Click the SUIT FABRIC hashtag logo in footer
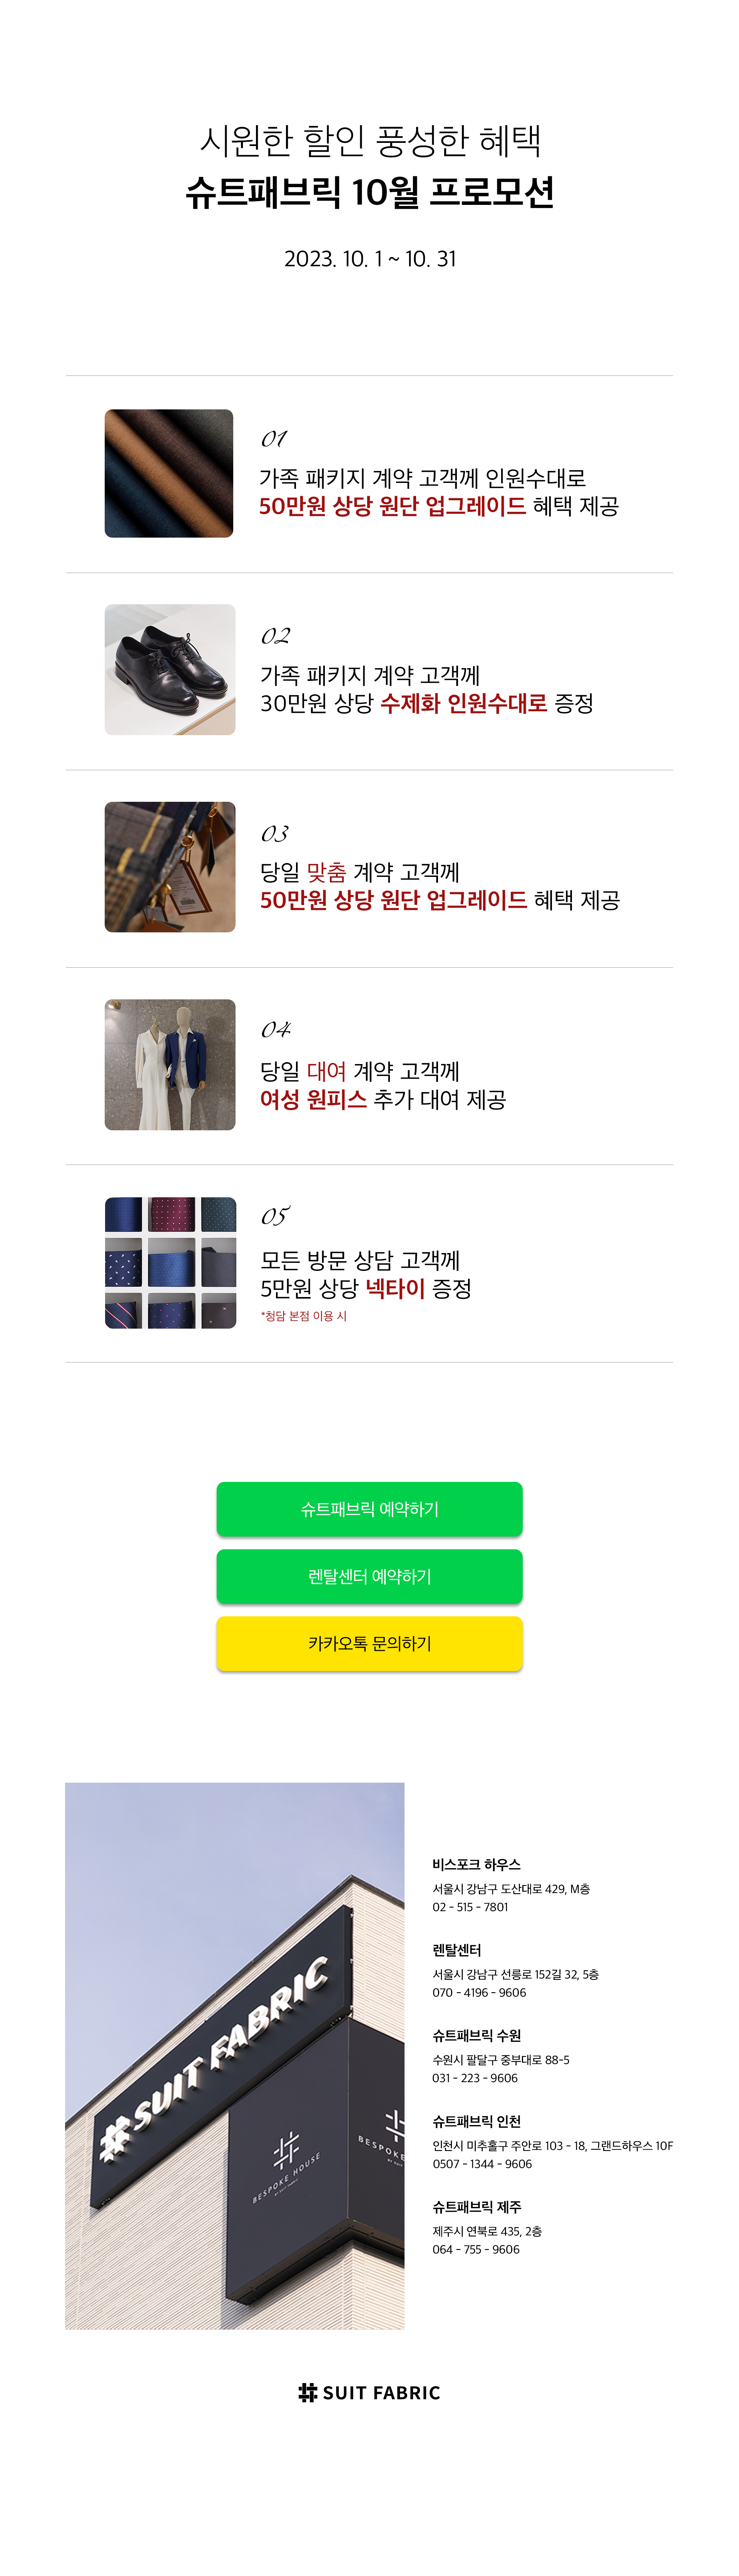 369,2392
